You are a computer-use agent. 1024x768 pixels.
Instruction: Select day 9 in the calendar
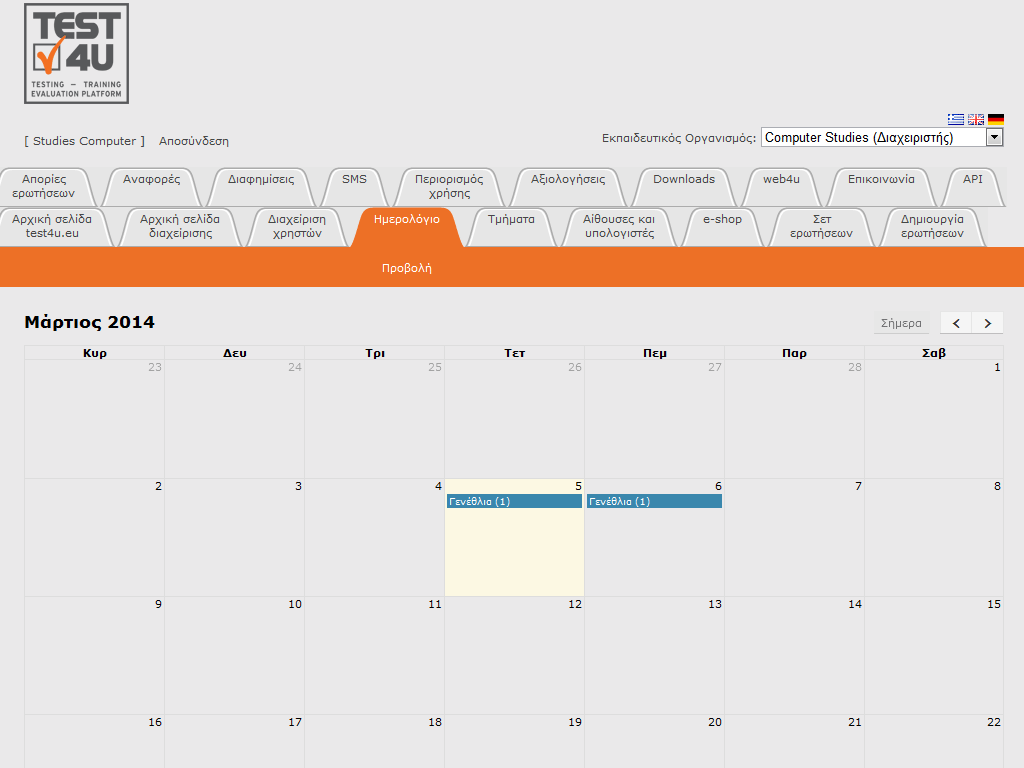pos(95,656)
